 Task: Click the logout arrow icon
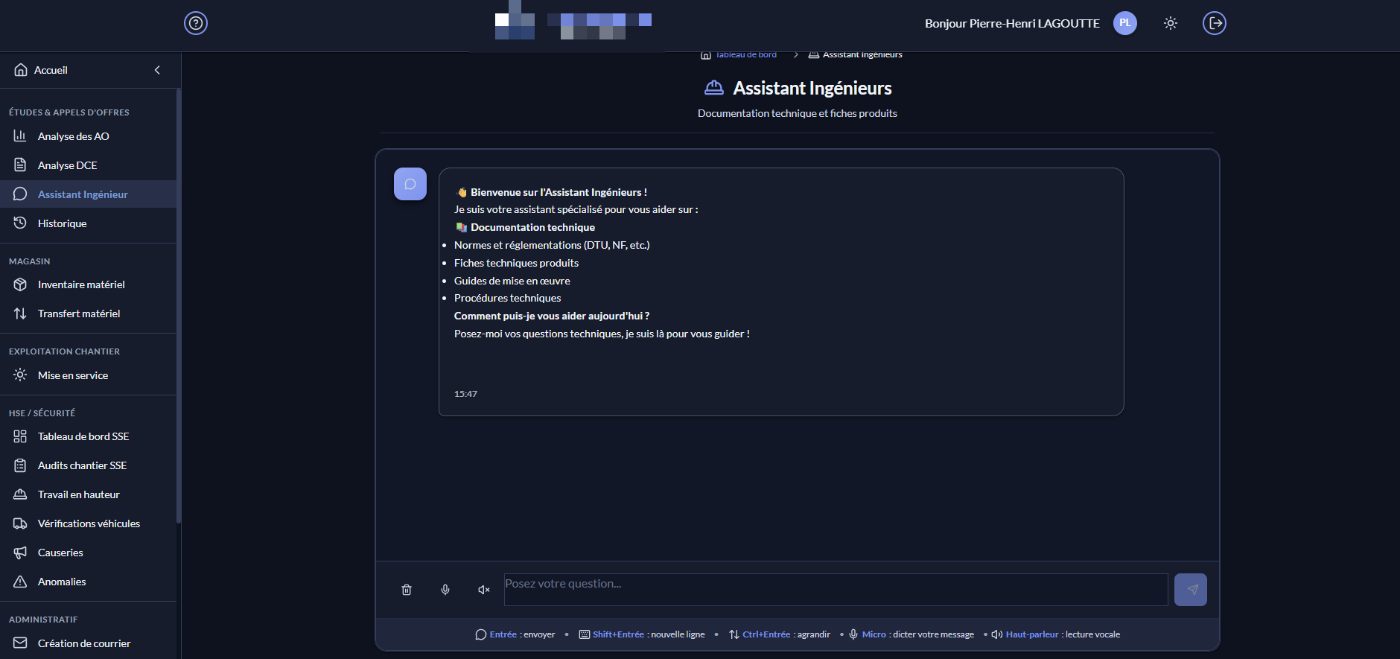(x=1214, y=23)
